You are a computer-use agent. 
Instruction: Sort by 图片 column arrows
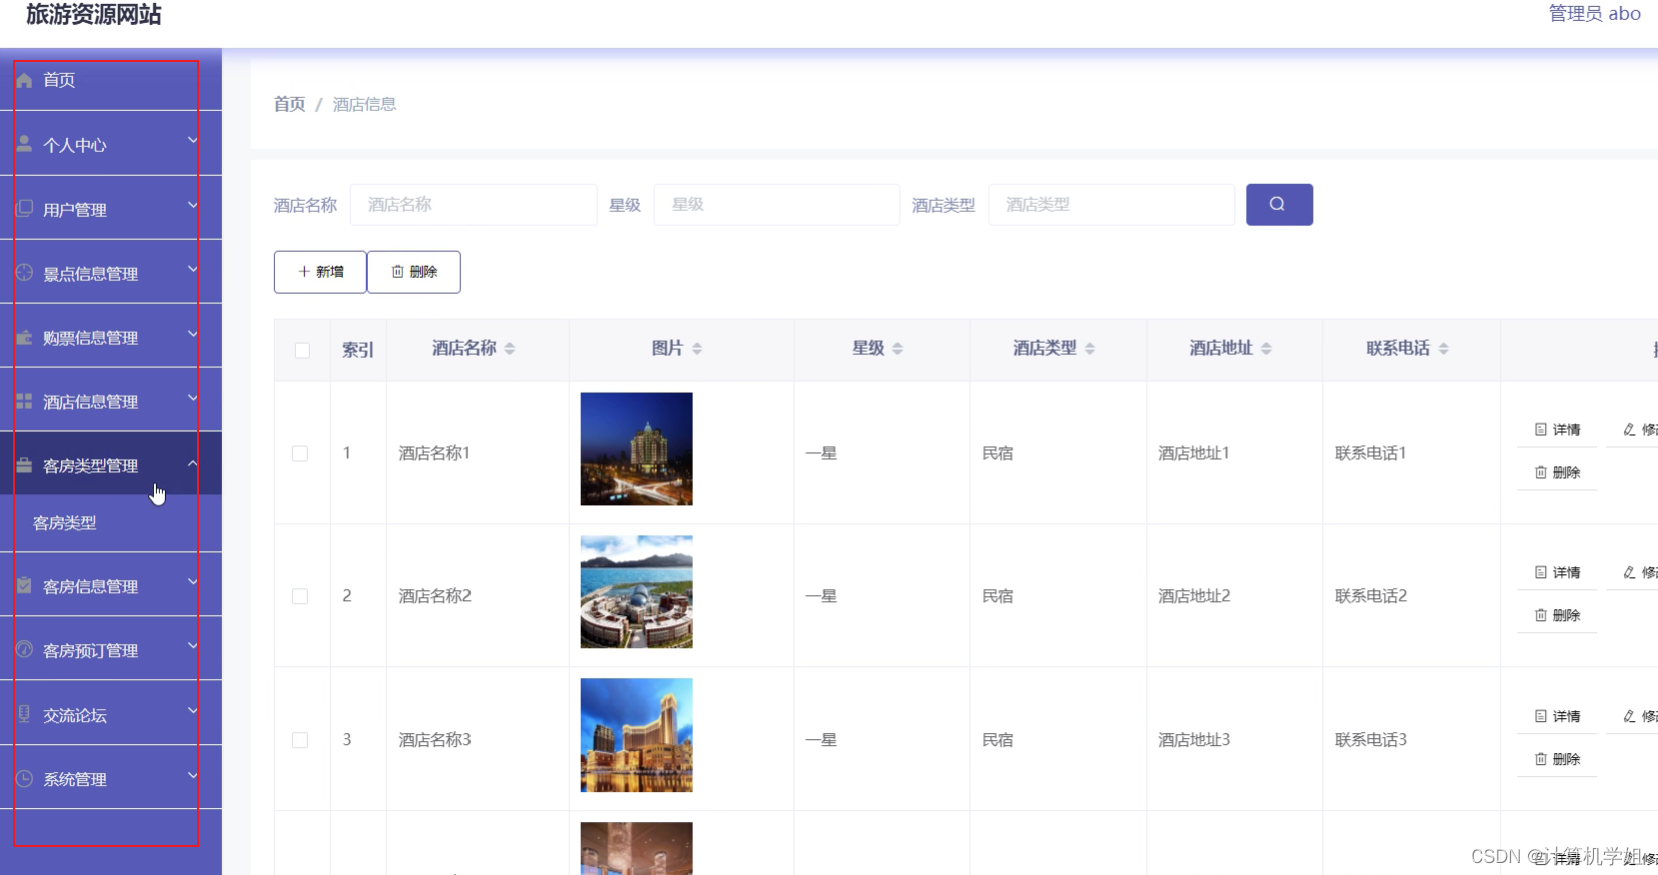[x=697, y=348]
